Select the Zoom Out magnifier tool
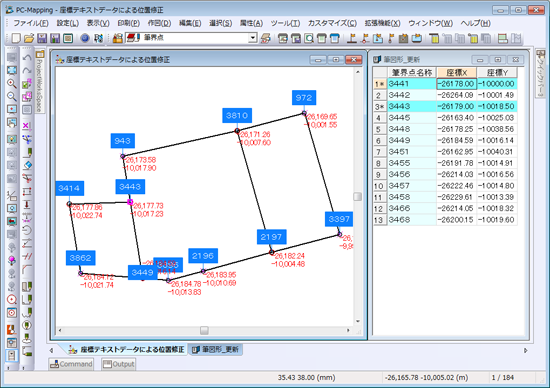550x388 pixels. tap(12, 96)
